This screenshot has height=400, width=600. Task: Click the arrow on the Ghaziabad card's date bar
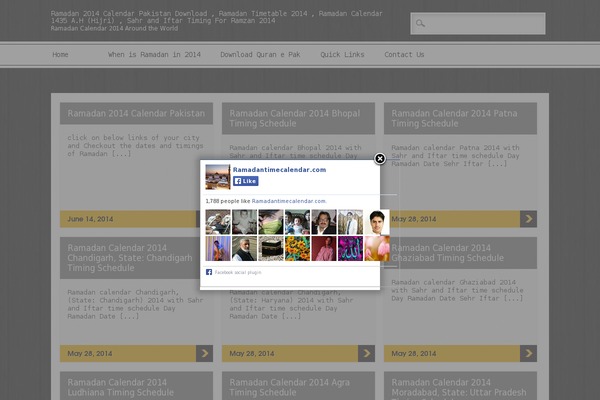[x=528, y=353]
